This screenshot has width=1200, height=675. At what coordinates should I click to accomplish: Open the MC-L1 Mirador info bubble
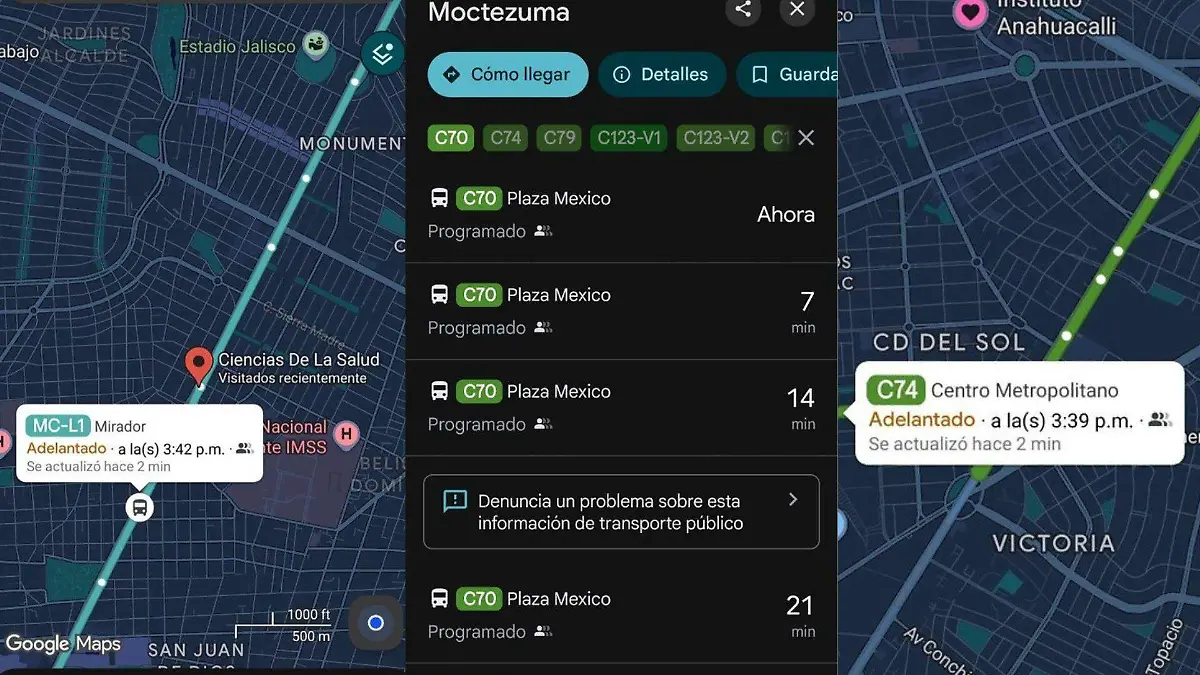[x=140, y=443]
